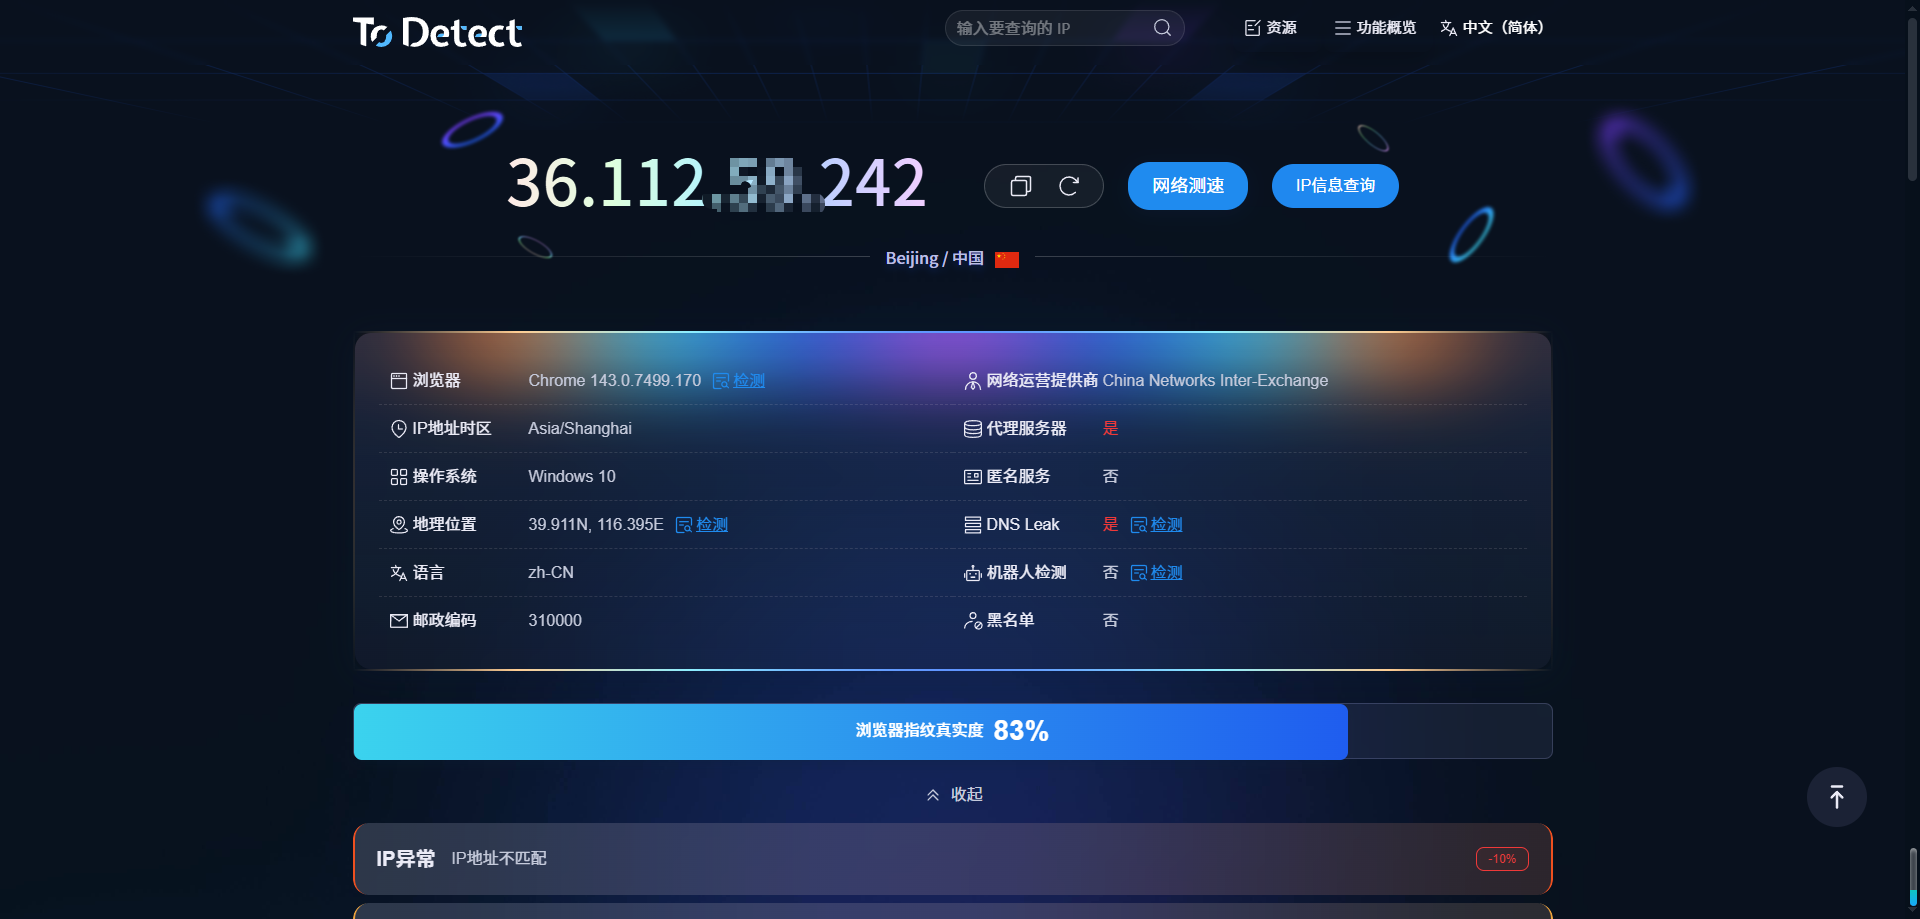Click the 浏览器指纹真实度 83% progress bar
The image size is (1920, 919).
952,731
